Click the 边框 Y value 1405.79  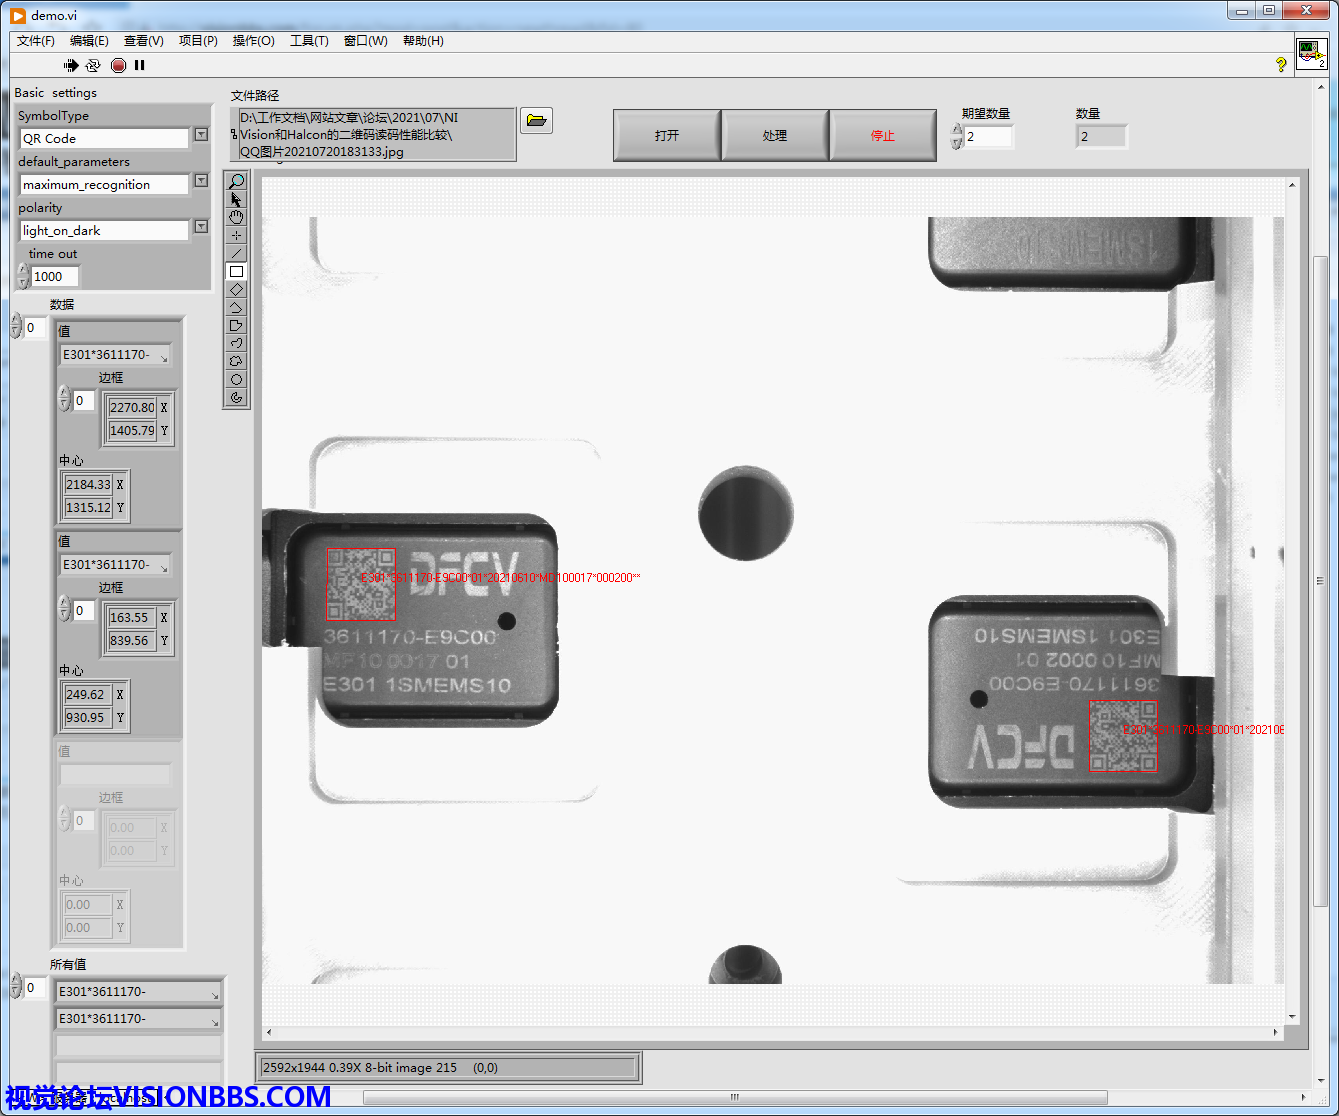coord(132,430)
